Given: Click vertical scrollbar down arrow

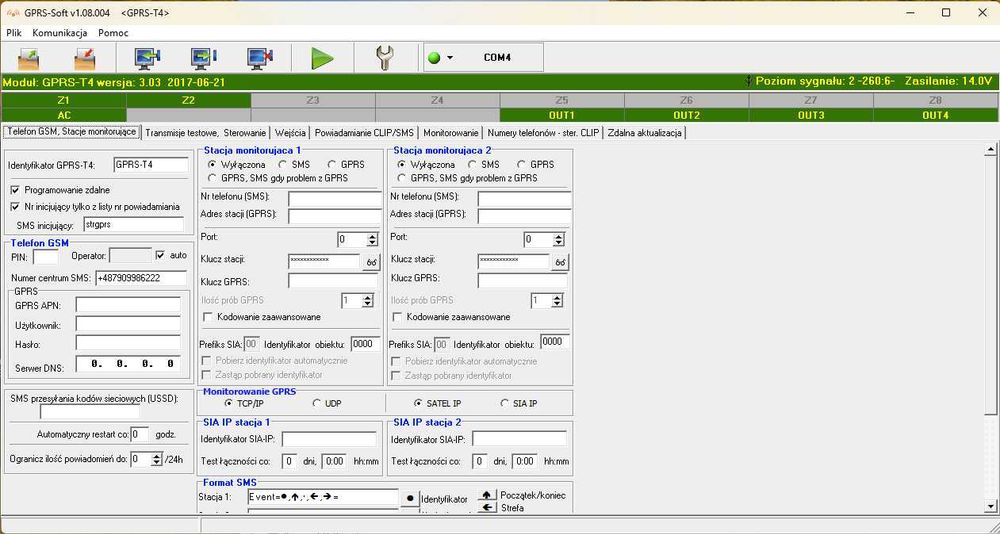Looking at the screenshot, I should click(990, 507).
